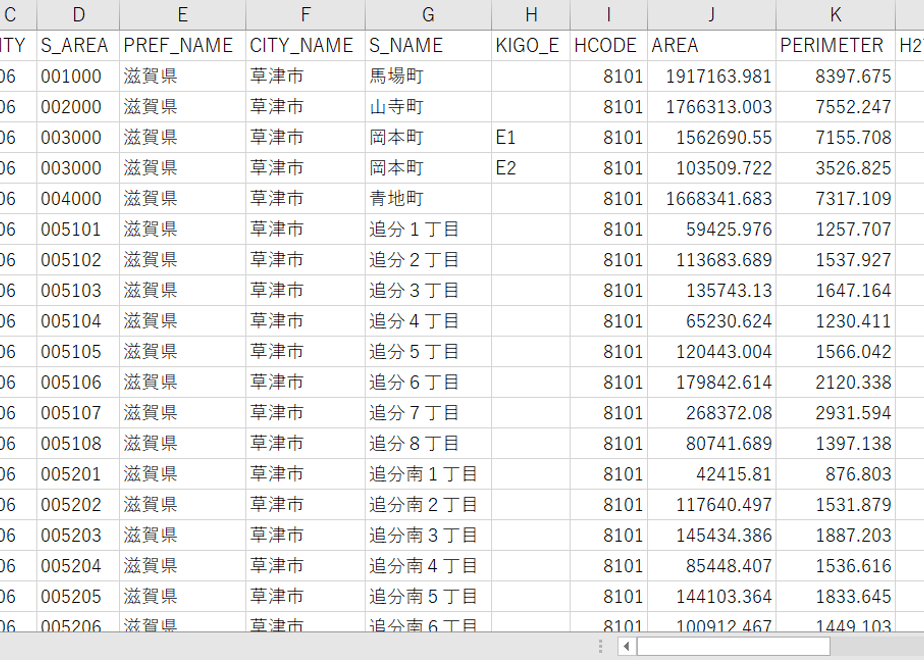Click the PERIMETER header cell

coord(836,45)
